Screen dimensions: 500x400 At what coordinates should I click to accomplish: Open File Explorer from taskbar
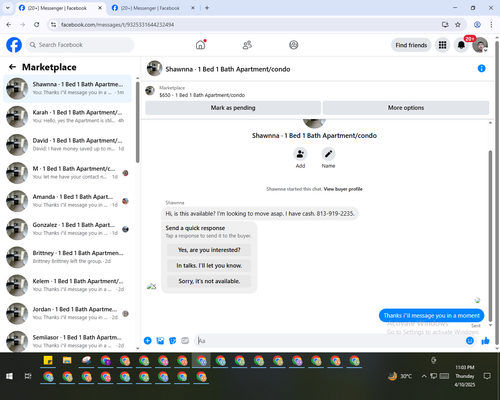click(67, 360)
